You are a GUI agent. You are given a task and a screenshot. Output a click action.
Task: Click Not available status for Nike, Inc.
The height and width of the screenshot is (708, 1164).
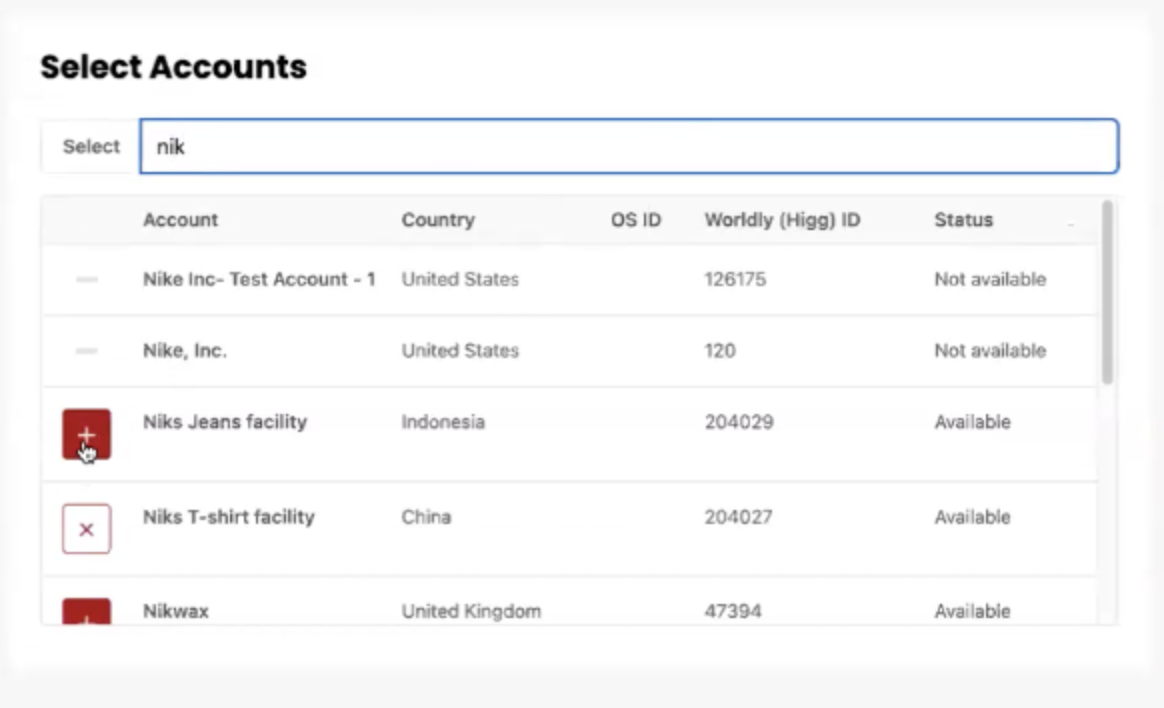(x=990, y=350)
